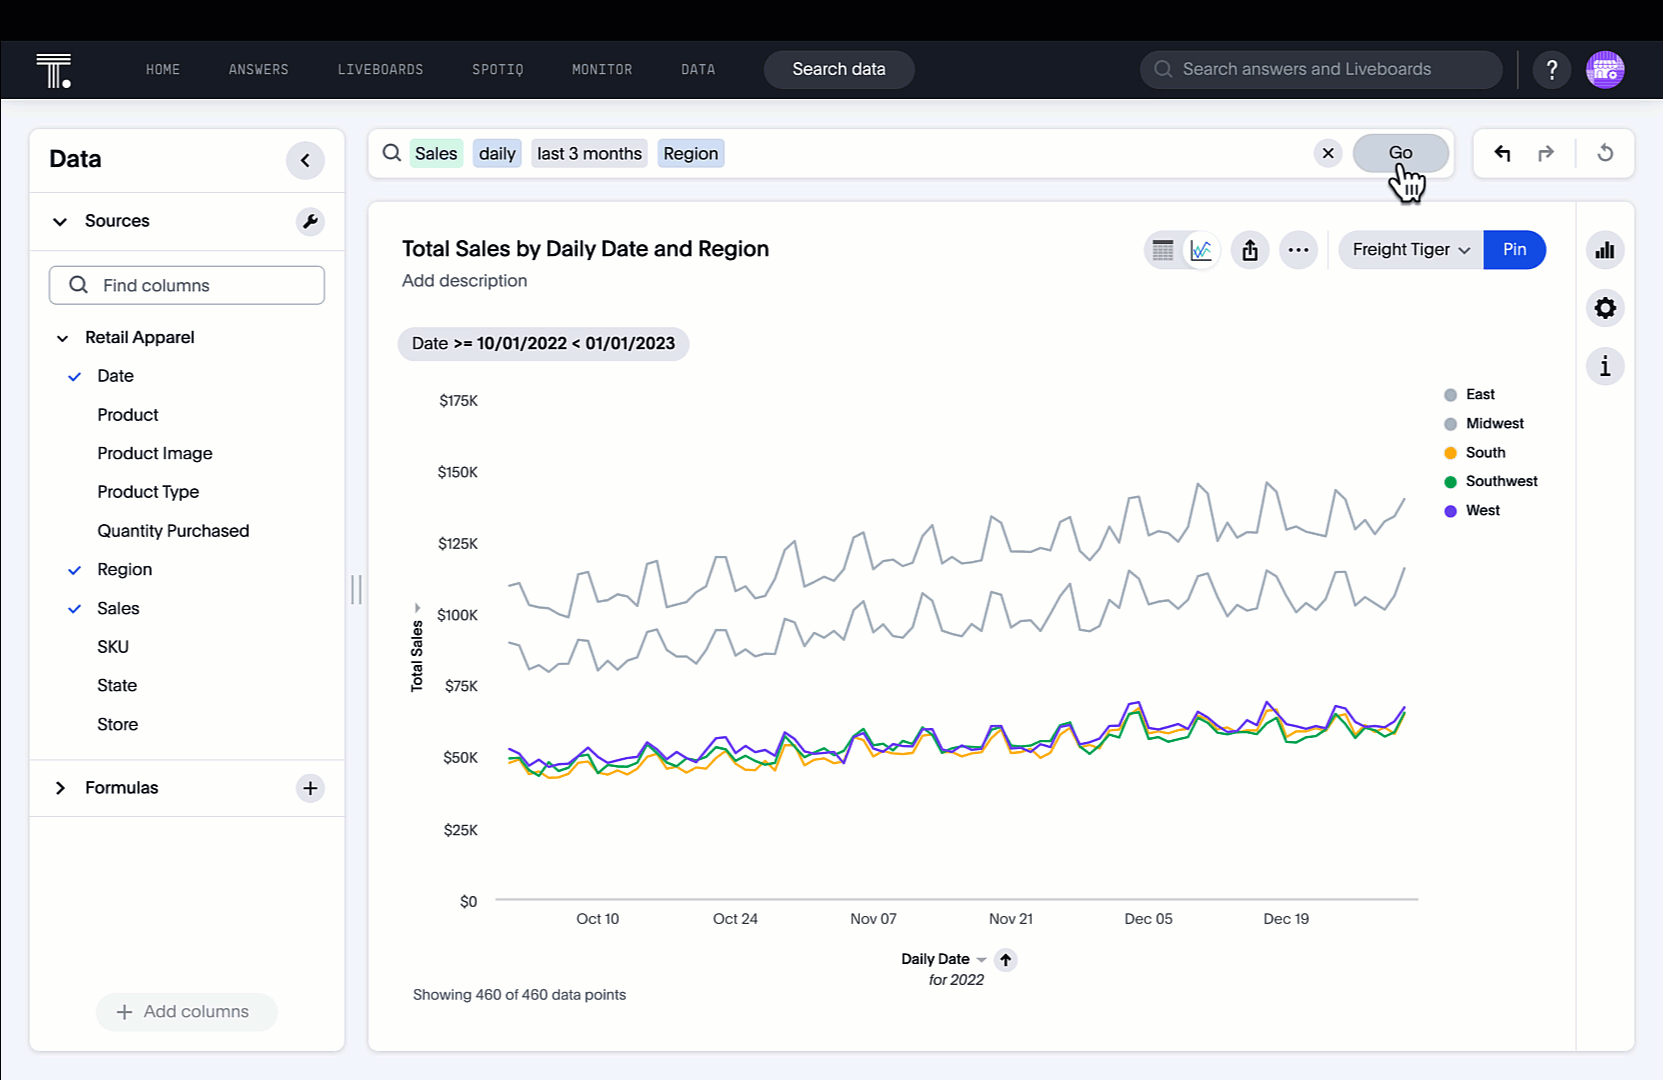Focus Search answers and Liveboards field

click(x=1321, y=70)
